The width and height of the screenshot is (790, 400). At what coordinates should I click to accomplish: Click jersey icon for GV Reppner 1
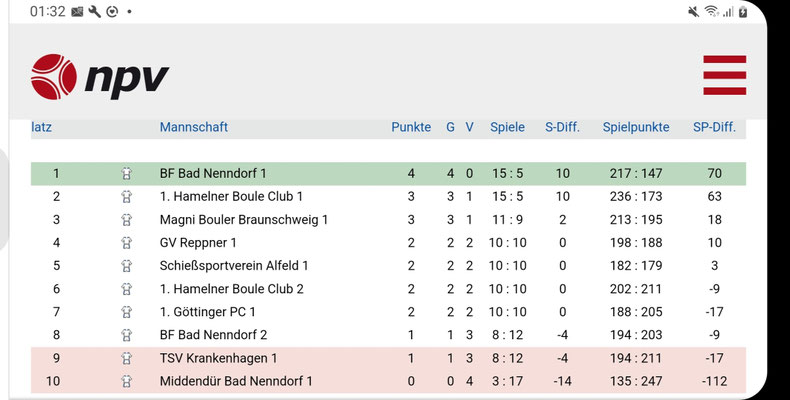(x=126, y=243)
